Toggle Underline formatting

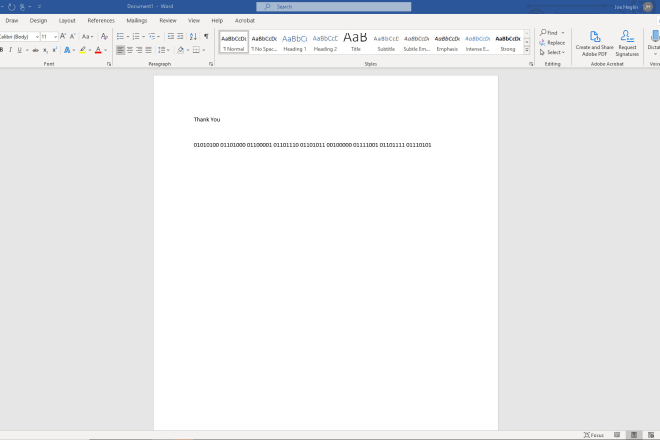[19, 50]
